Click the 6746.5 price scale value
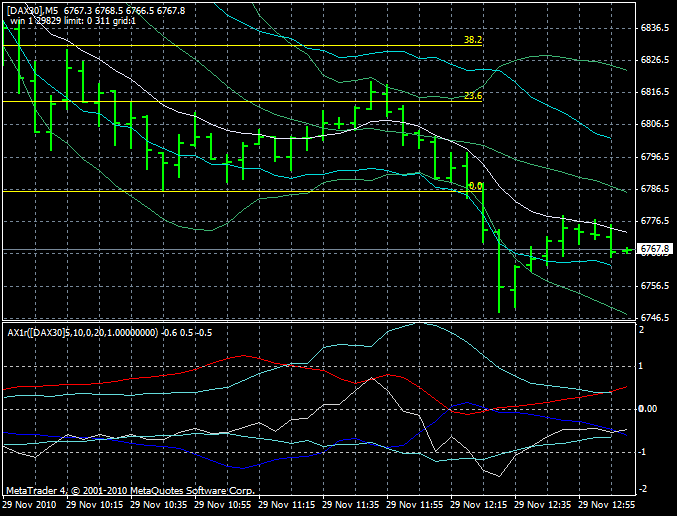The width and height of the screenshot is (677, 516). pos(655,318)
